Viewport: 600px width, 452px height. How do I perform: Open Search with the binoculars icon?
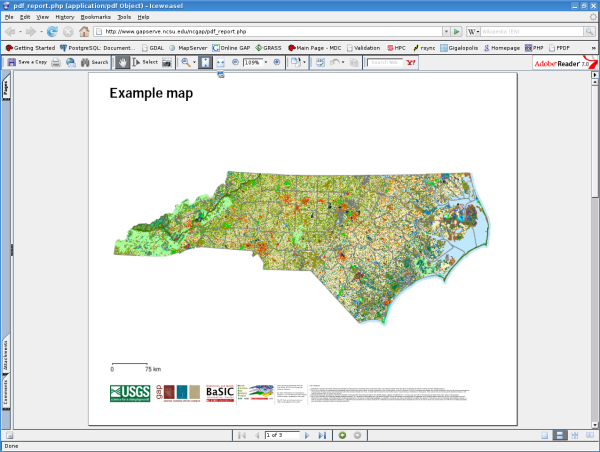(94, 62)
